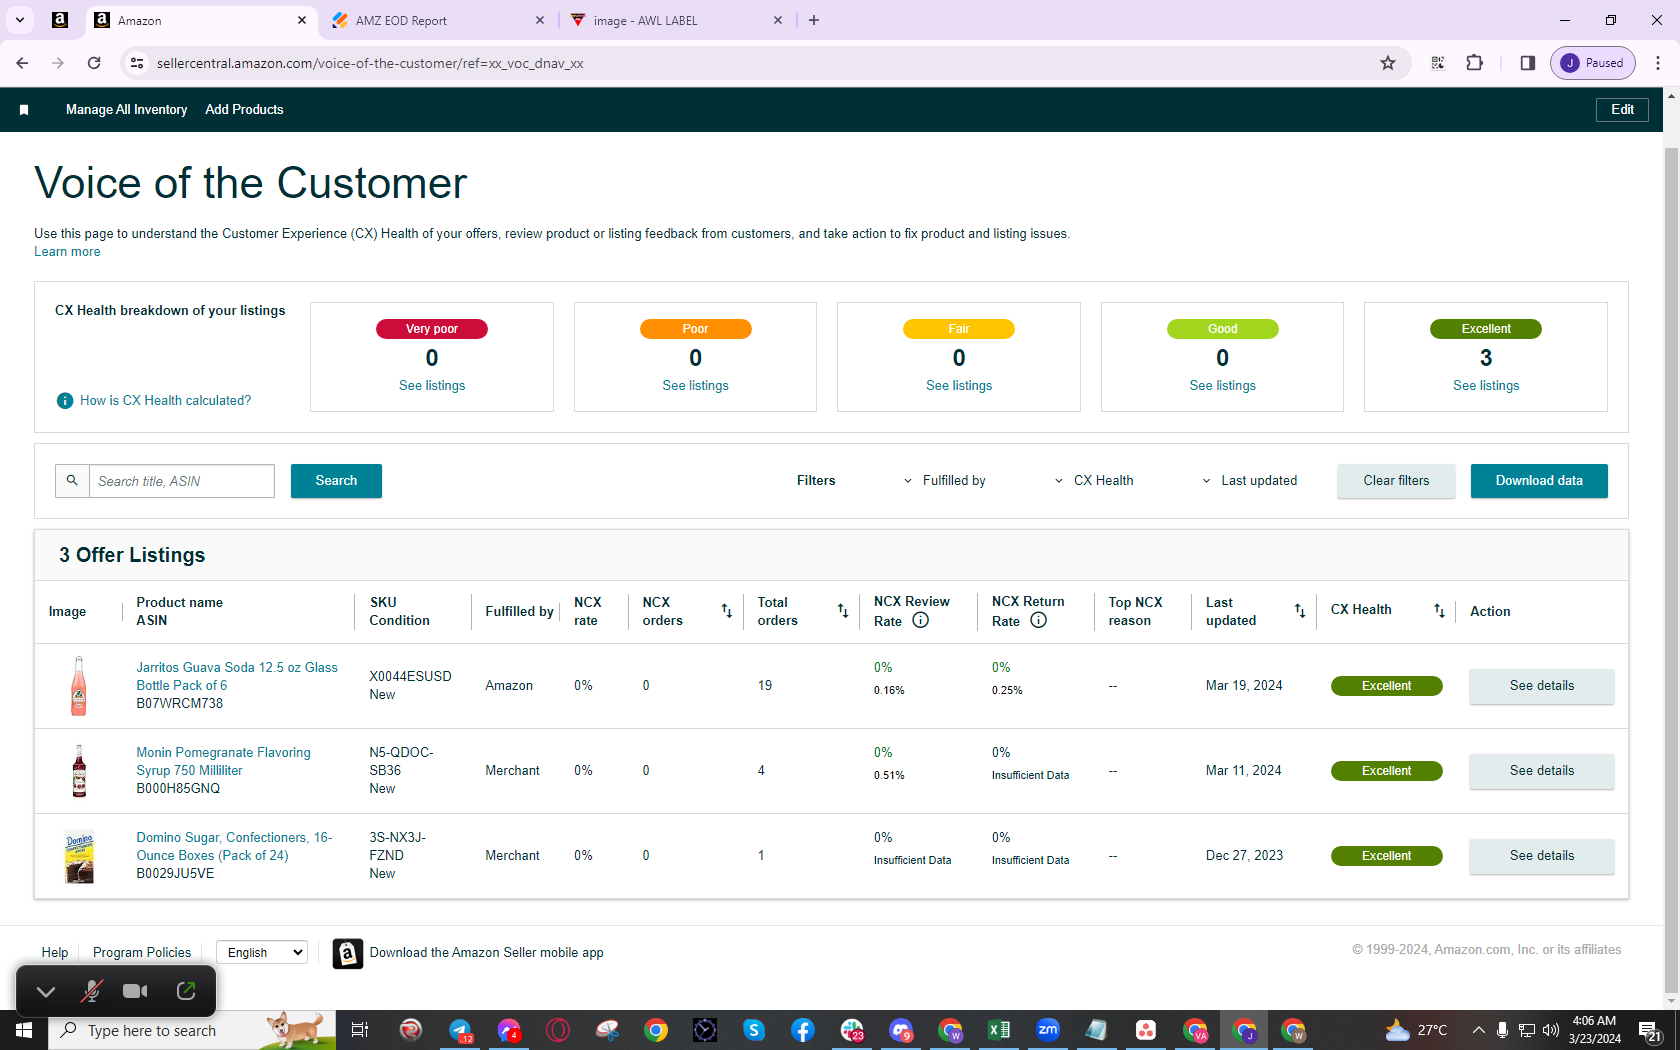Reload the page

point(94,63)
